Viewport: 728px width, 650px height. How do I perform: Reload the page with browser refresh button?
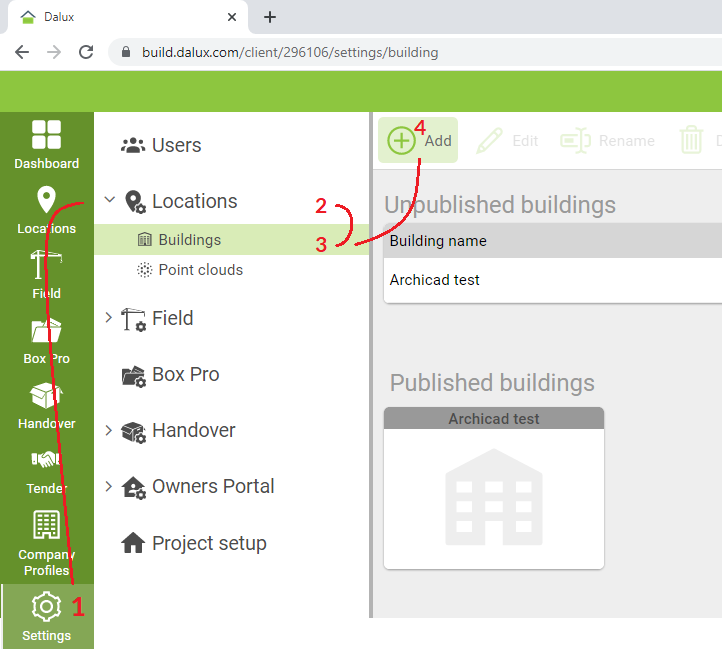pyautogui.click(x=86, y=52)
